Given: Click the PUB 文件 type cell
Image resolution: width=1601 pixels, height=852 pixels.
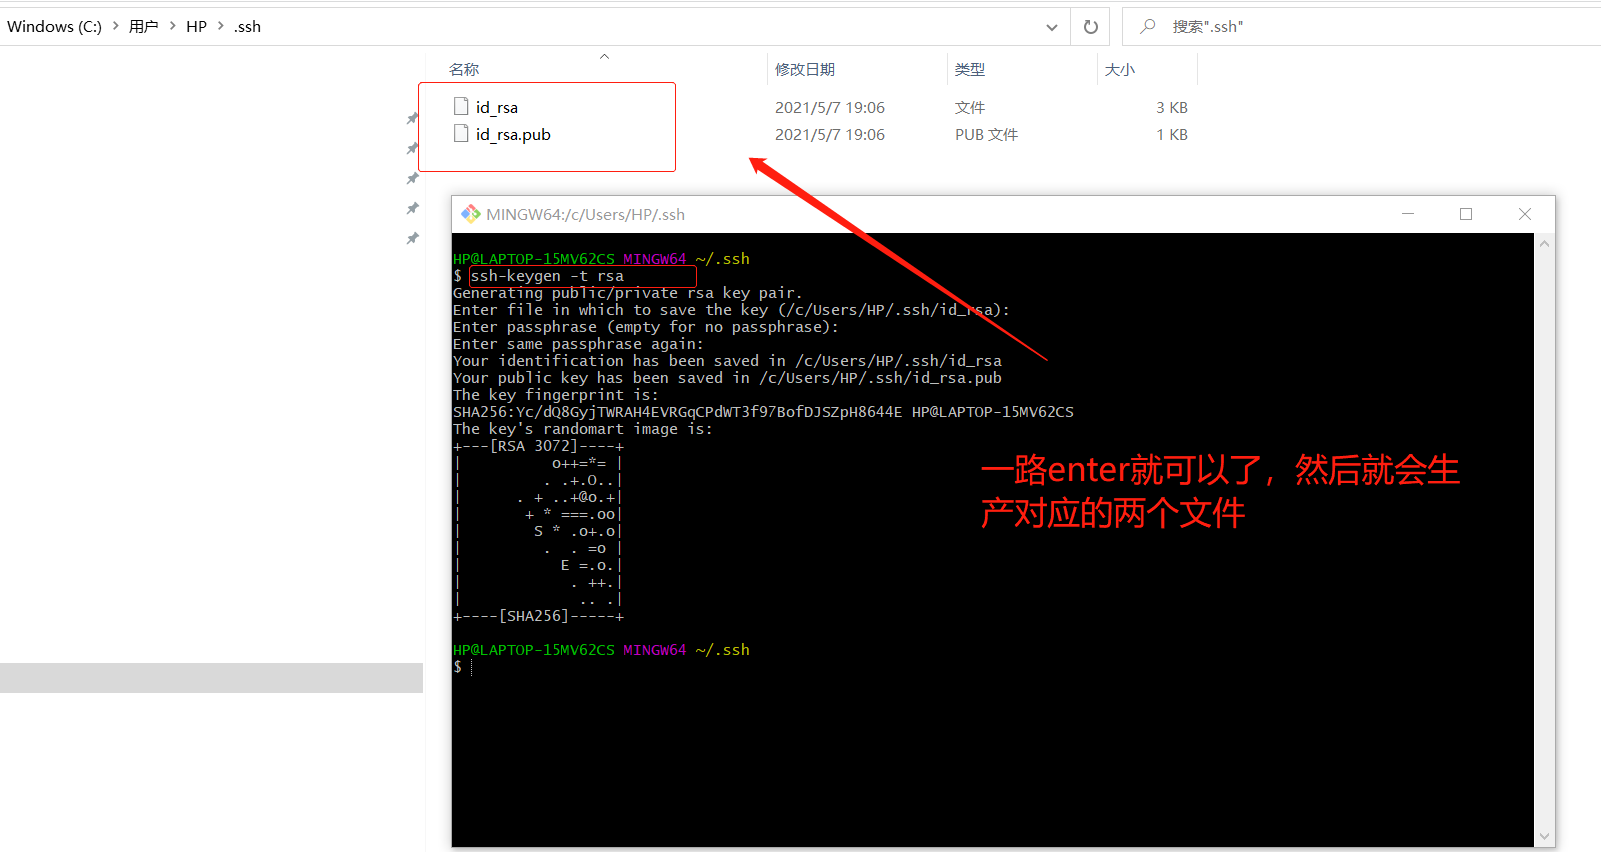Looking at the screenshot, I should [x=986, y=134].
